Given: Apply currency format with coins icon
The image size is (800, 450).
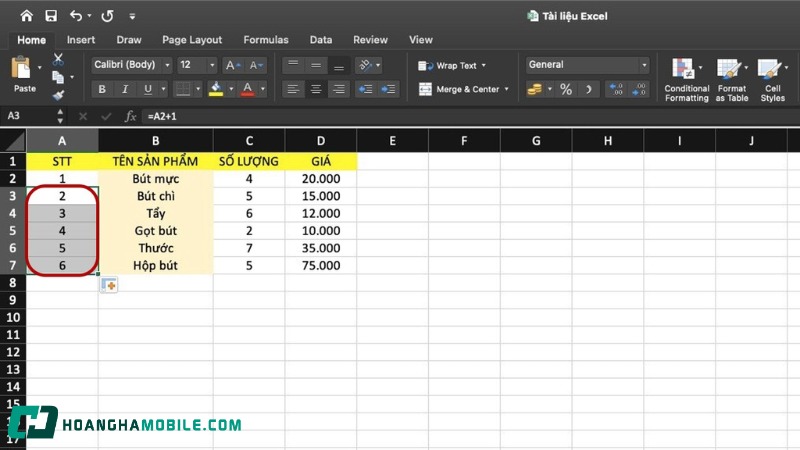Looking at the screenshot, I should point(535,89).
